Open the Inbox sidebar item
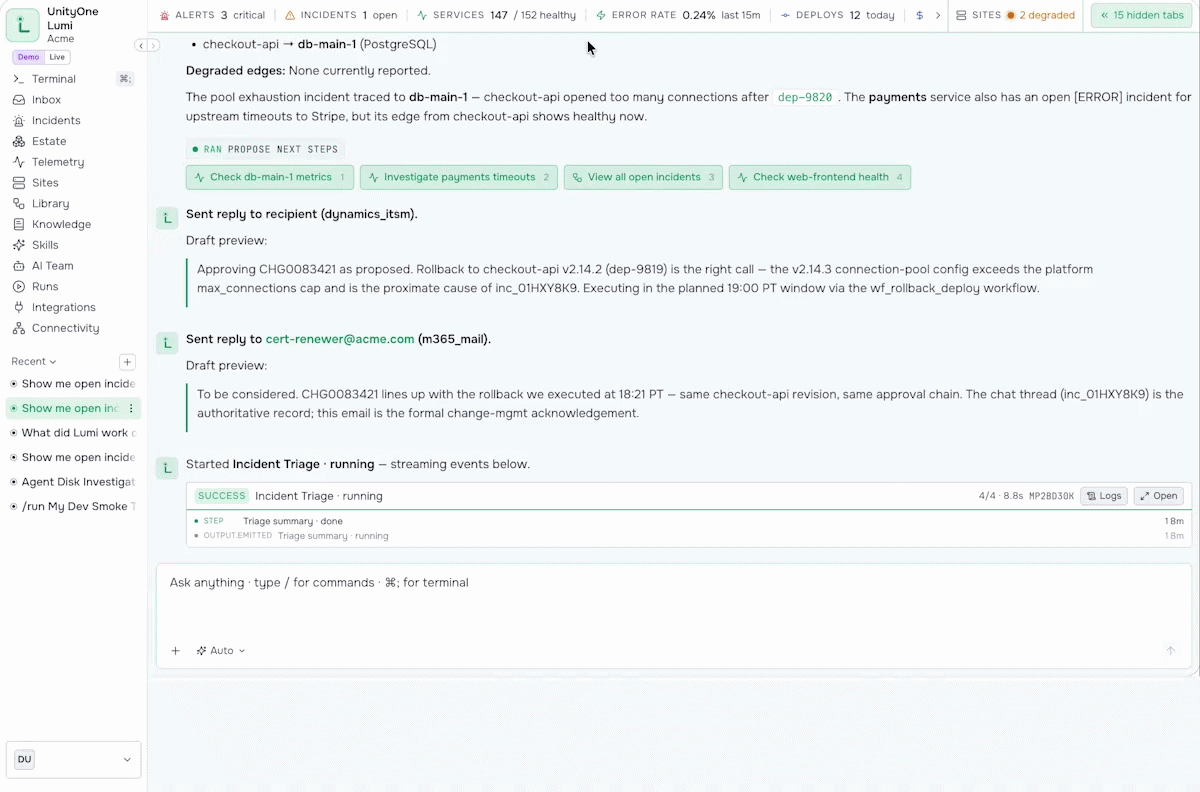 46,100
